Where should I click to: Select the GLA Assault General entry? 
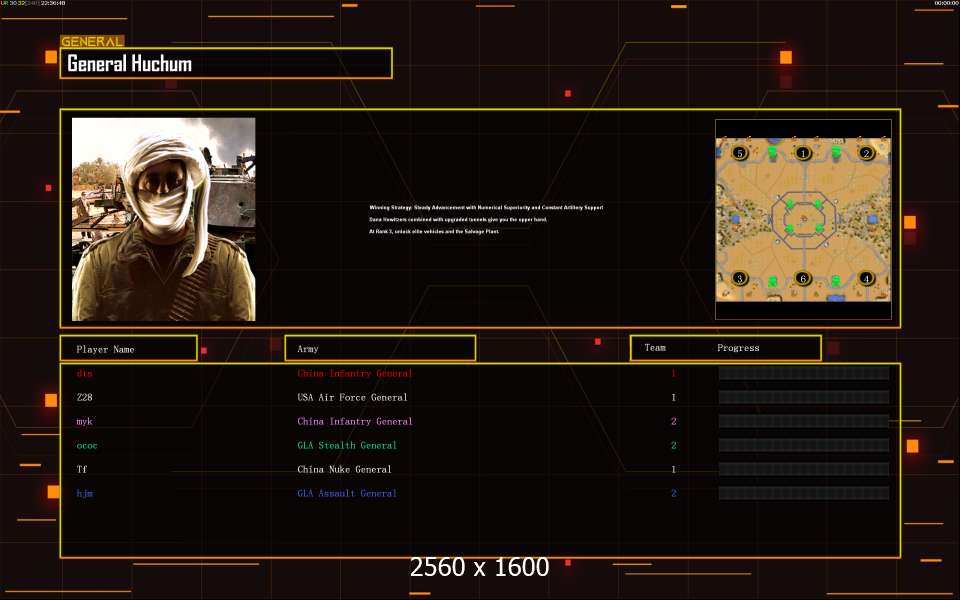pyautogui.click(x=347, y=494)
